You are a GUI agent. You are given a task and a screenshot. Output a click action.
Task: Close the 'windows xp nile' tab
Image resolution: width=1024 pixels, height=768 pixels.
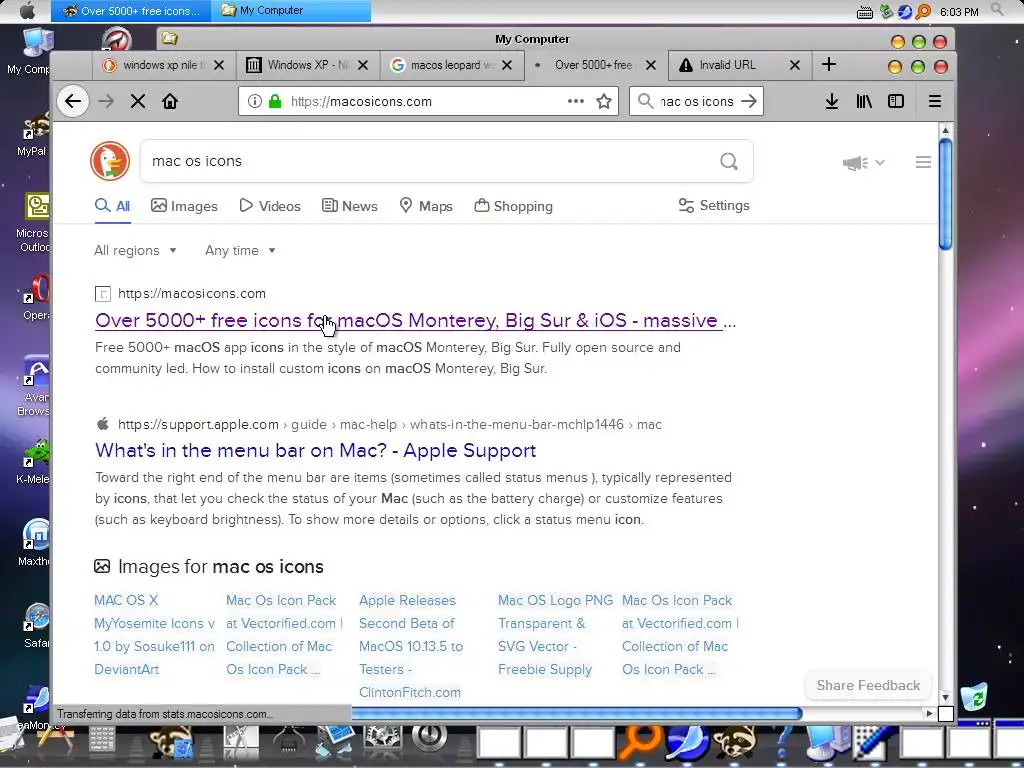[219, 65]
